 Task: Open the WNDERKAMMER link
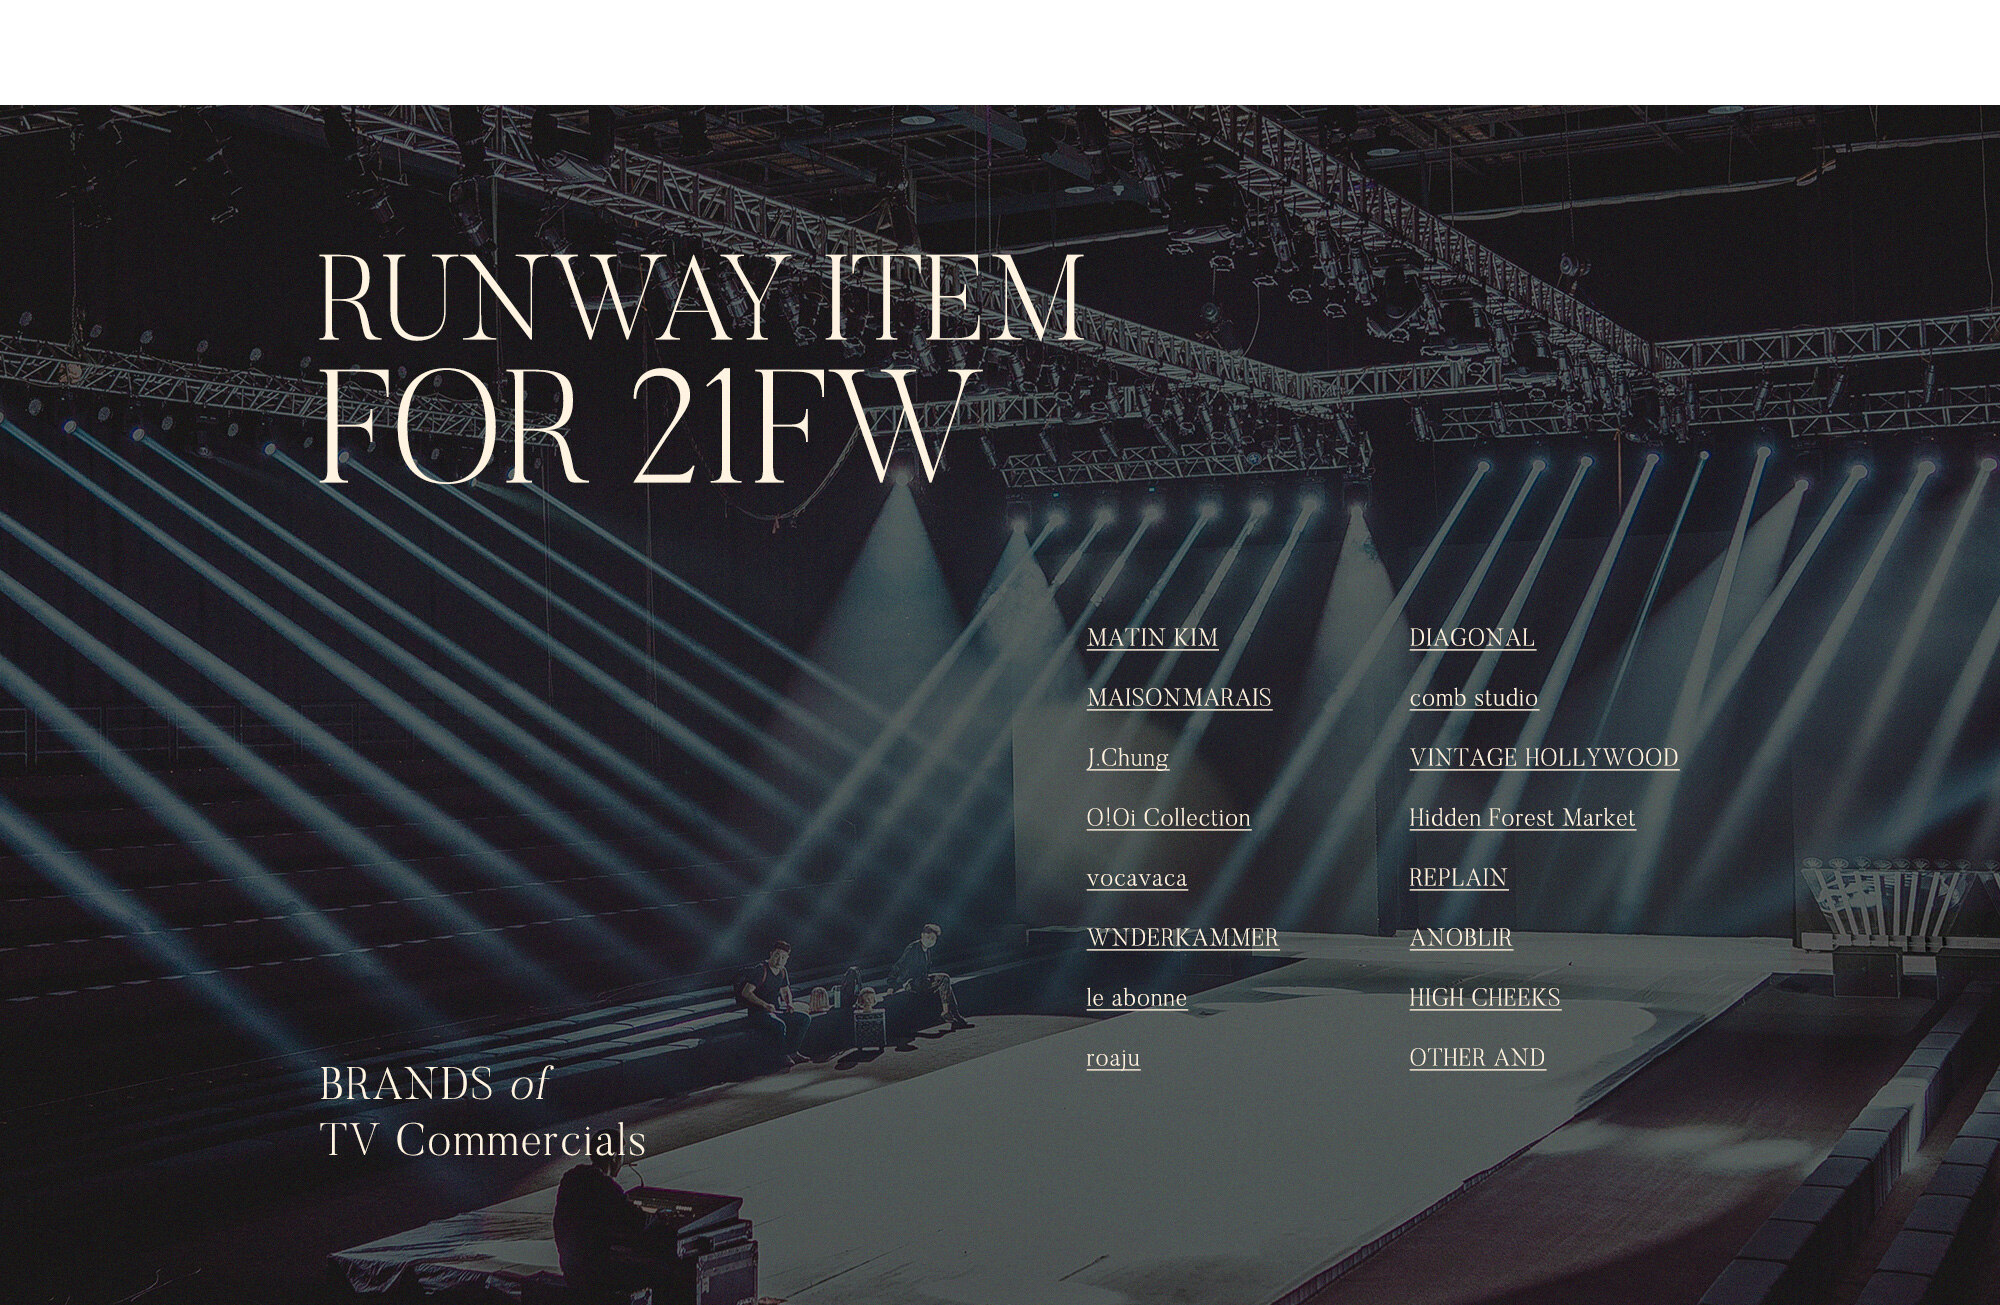coord(1183,938)
